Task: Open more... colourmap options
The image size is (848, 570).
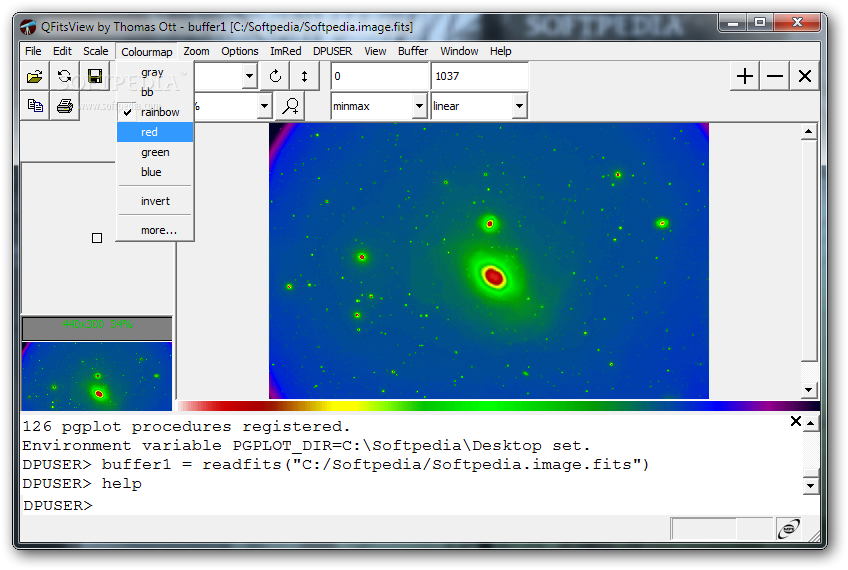Action: pos(155,230)
